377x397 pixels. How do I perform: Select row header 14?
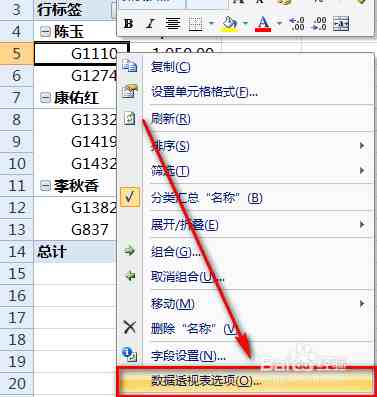17,252
